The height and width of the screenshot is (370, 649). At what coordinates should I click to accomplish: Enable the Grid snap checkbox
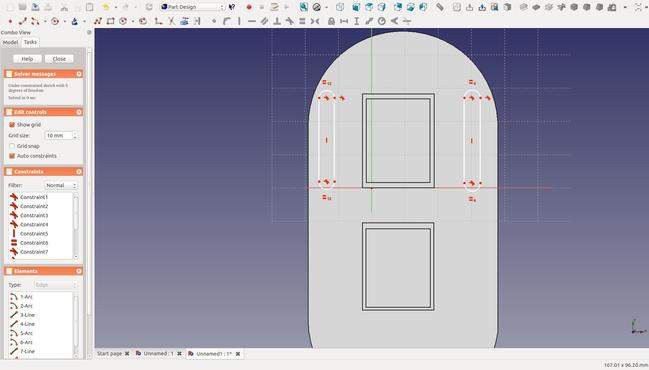[x=12, y=146]
